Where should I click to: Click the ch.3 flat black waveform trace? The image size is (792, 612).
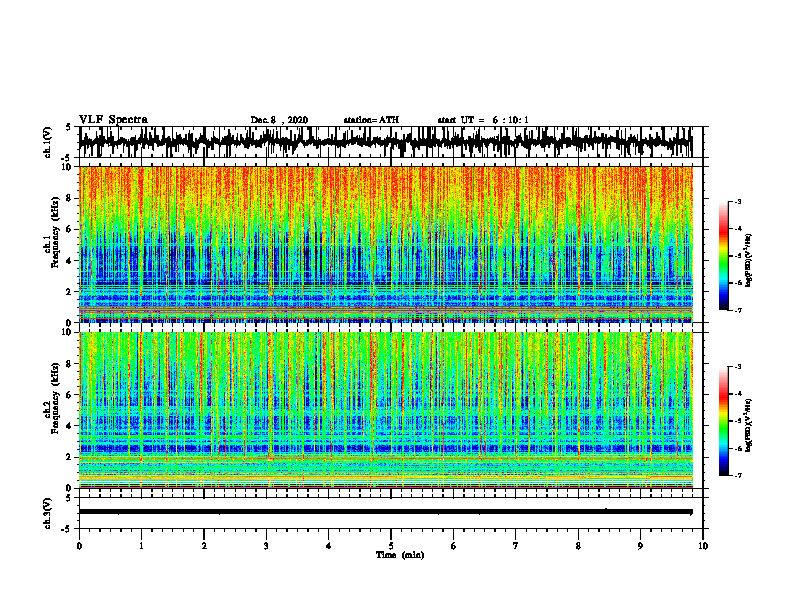pyautogui.click(x=386, y=512)
